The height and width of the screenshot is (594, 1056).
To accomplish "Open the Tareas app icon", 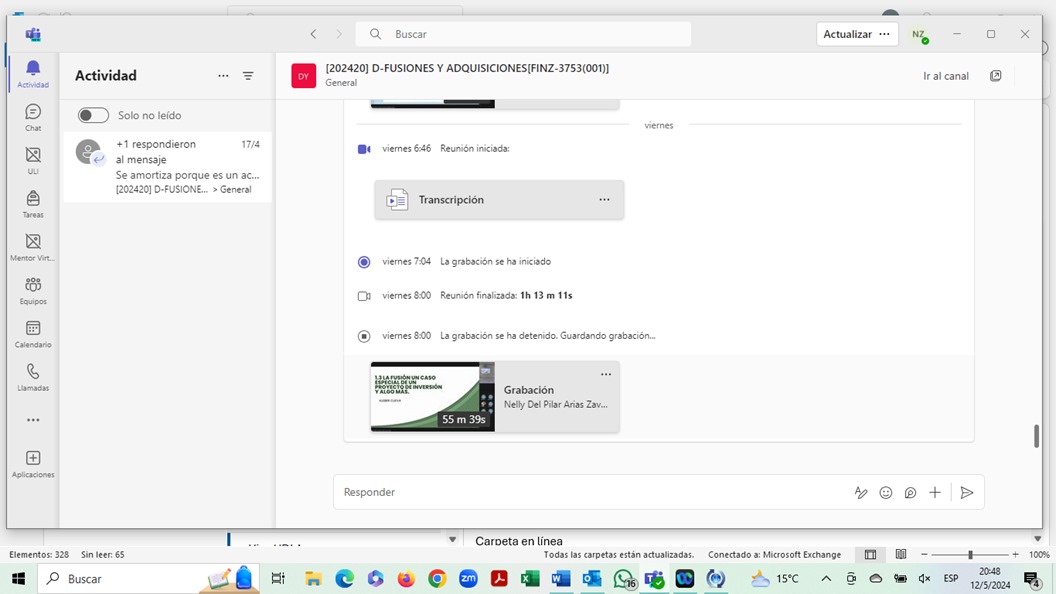I will pos(33,203).
